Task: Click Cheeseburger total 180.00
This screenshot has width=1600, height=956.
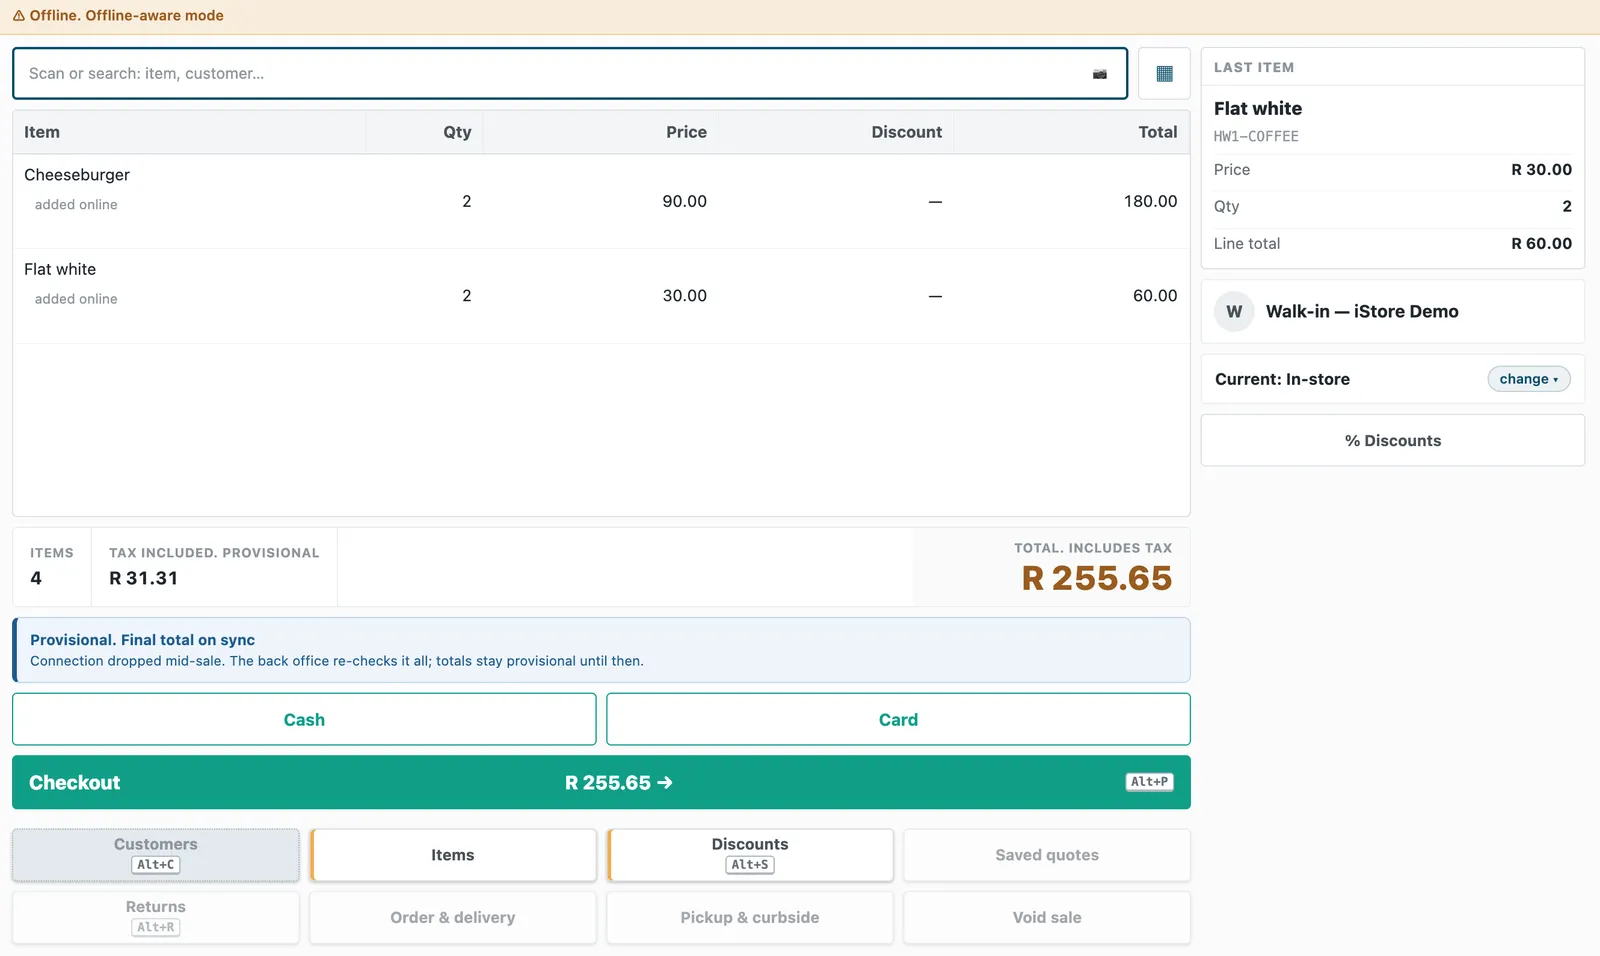Action: [1150, 201]
